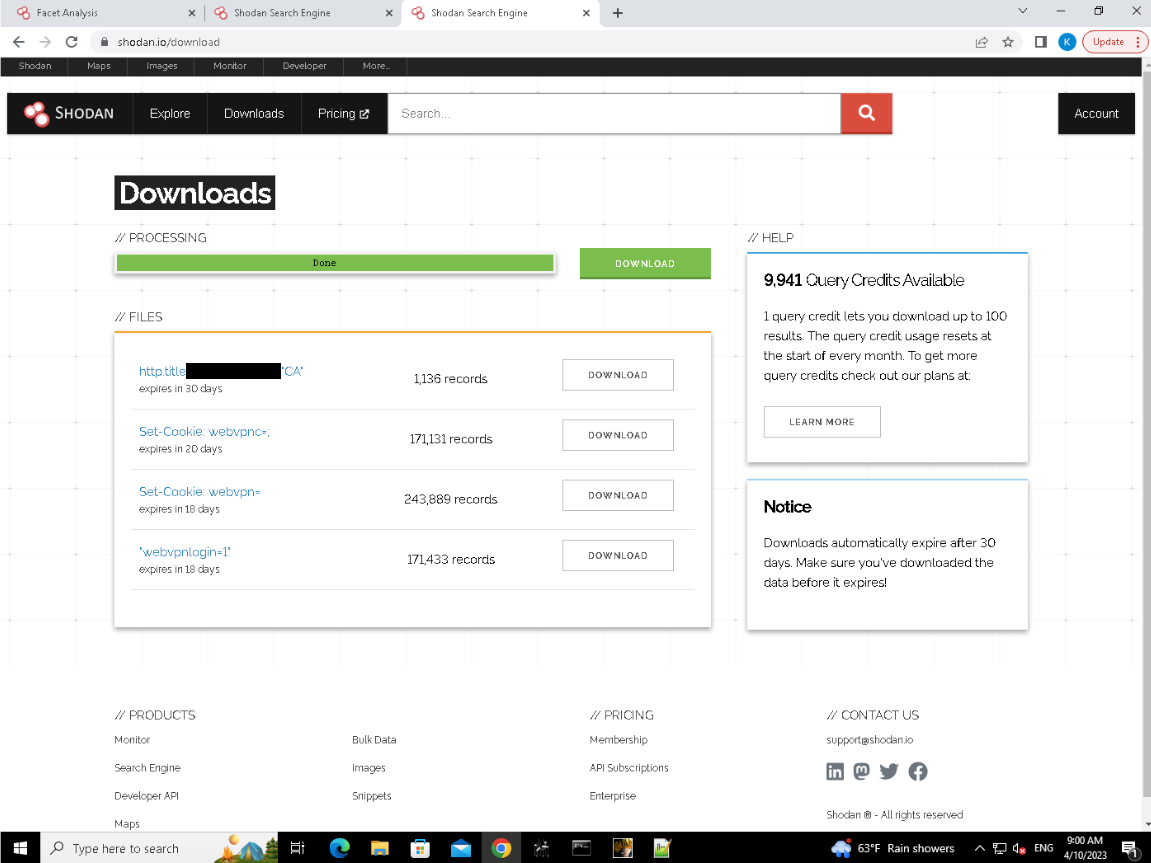Open the Developer link in top bar
Image resolution: width=1151 pixels, height=863 pixels.
305,66
